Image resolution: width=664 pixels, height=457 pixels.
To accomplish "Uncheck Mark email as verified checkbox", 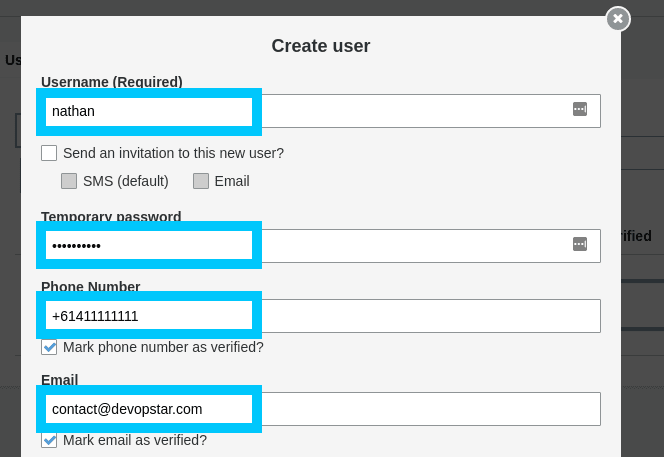I will click(49, 440).
